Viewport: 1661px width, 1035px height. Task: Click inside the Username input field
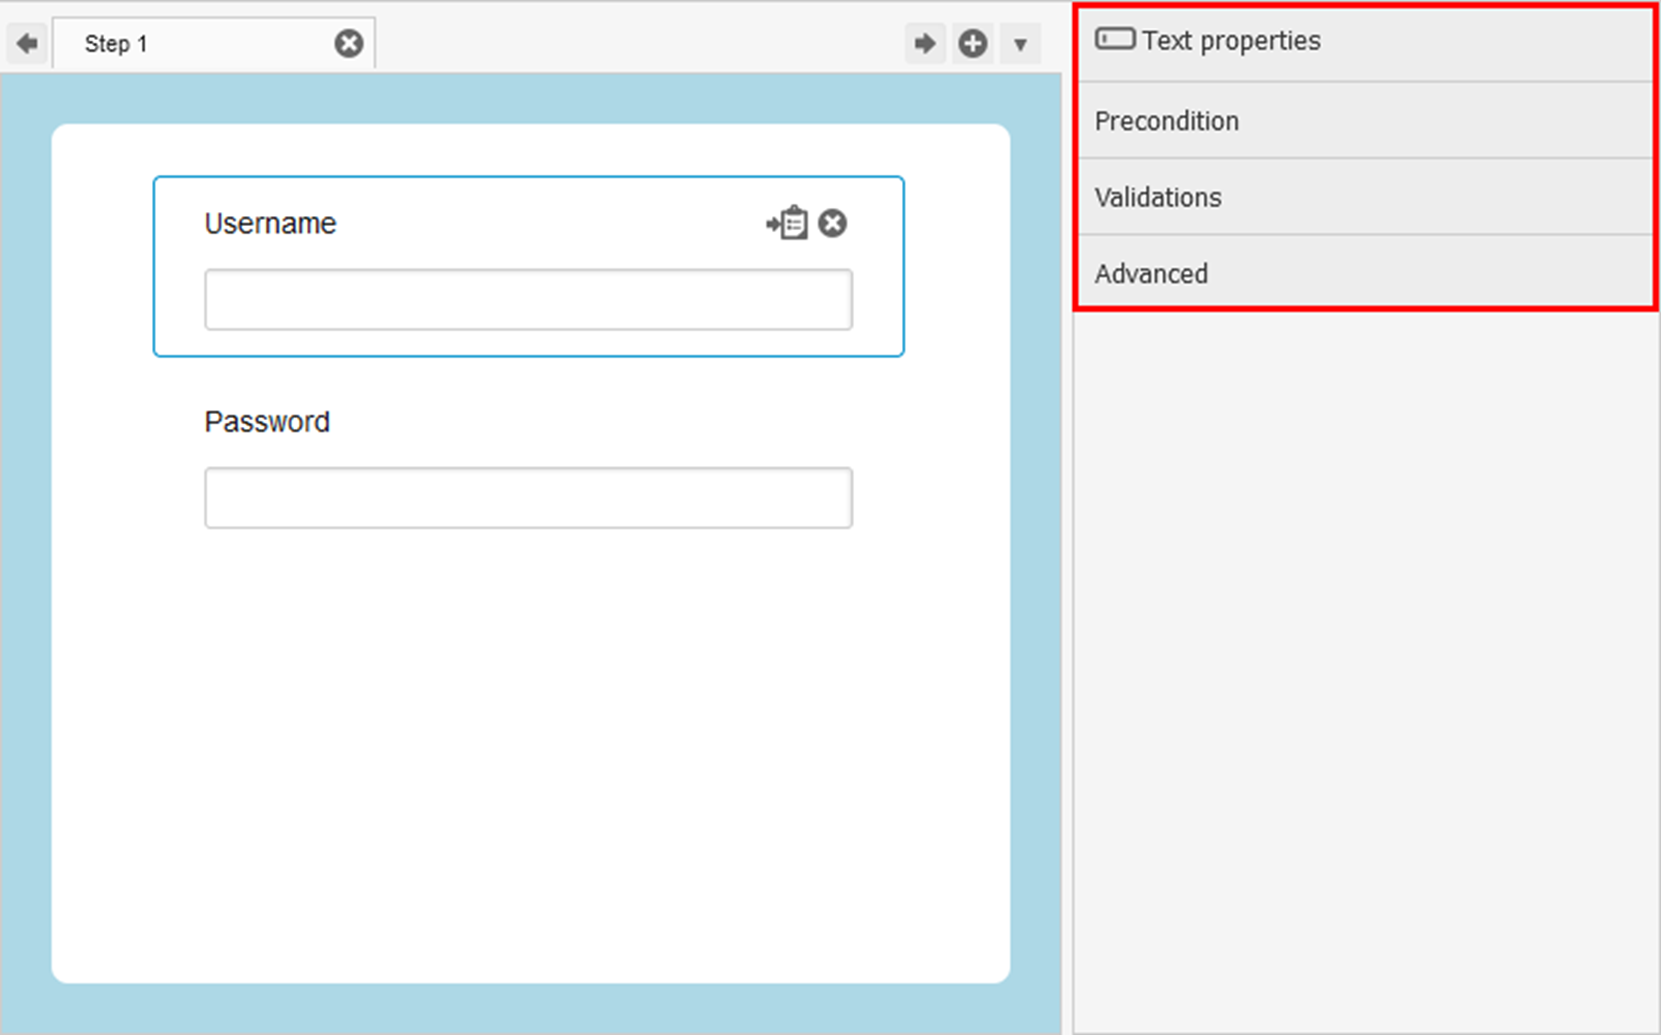528,299
